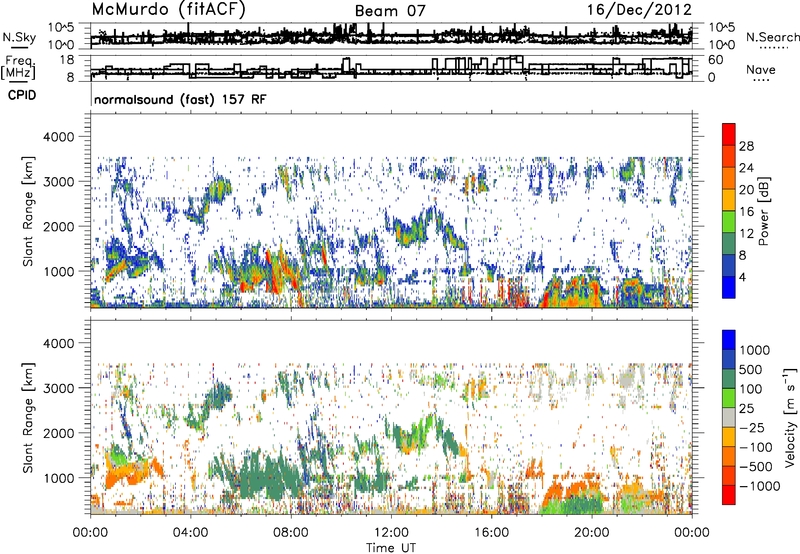Click the blue bottom of the power color bar
The width and height of the screenshot is (800, 554).
(x=729, y=287)
